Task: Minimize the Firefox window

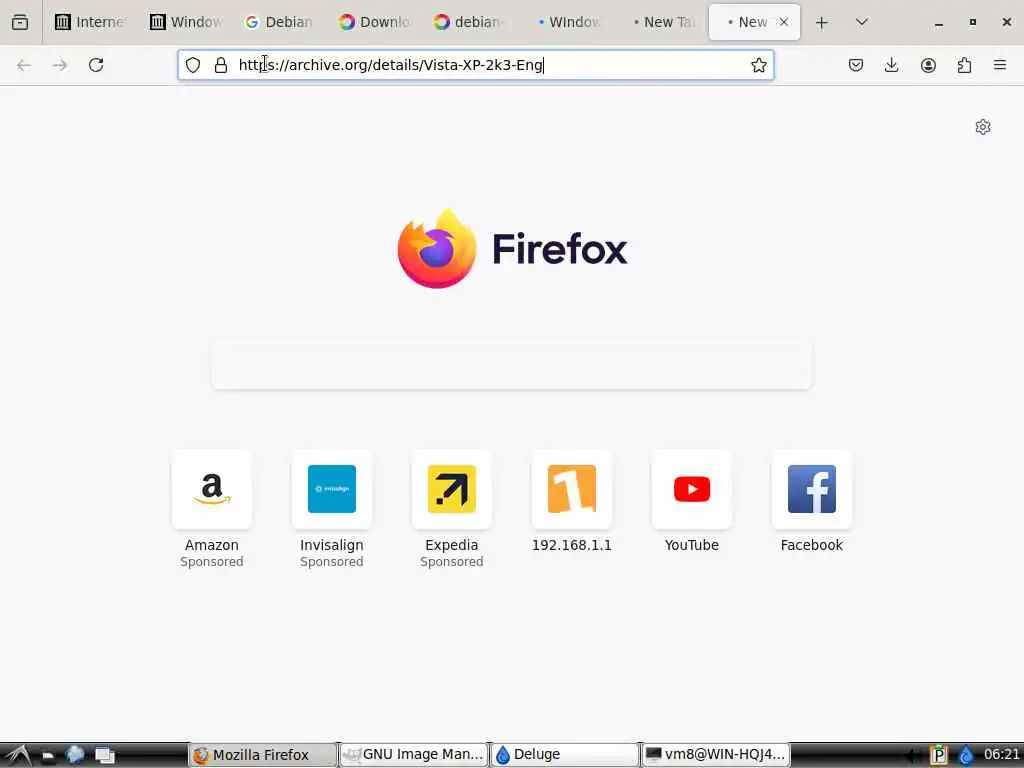Action: pyautogui.click(x=938, y=23)
